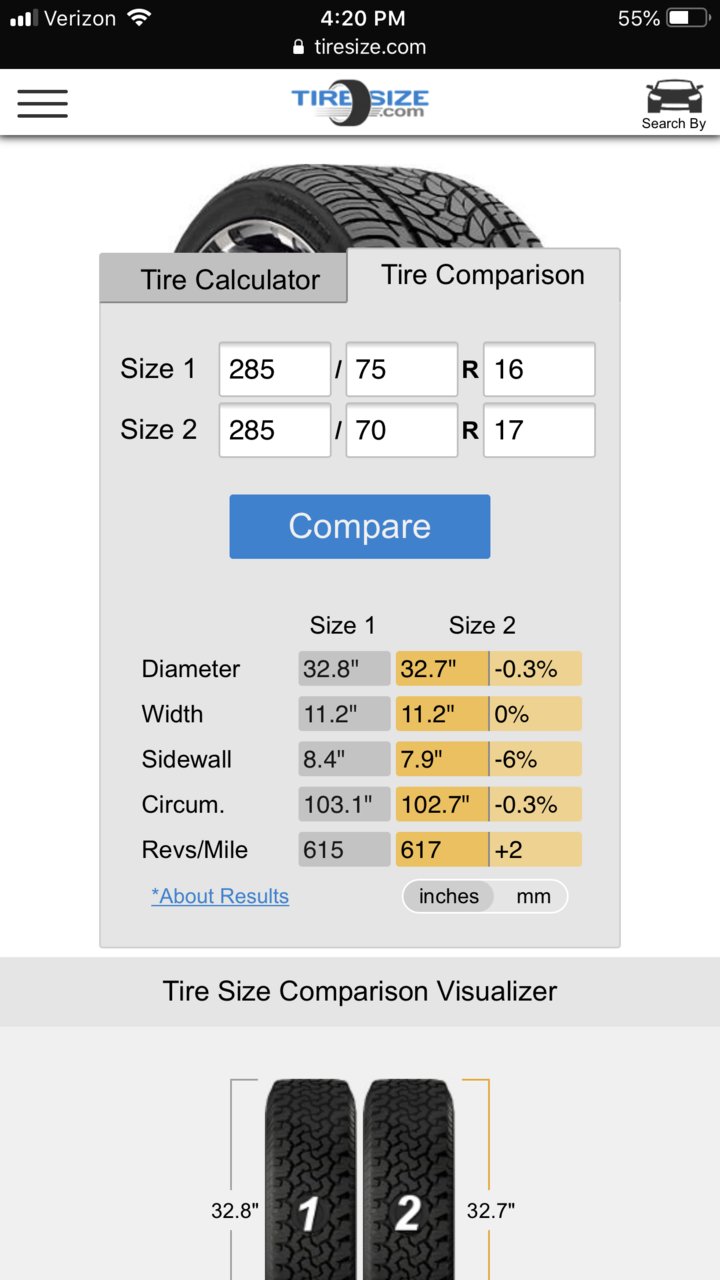Edit Size 2 aspect ratio field 70
This screenshot has height=1280, width=720.
pyautogui.click(x=402, y=430)
